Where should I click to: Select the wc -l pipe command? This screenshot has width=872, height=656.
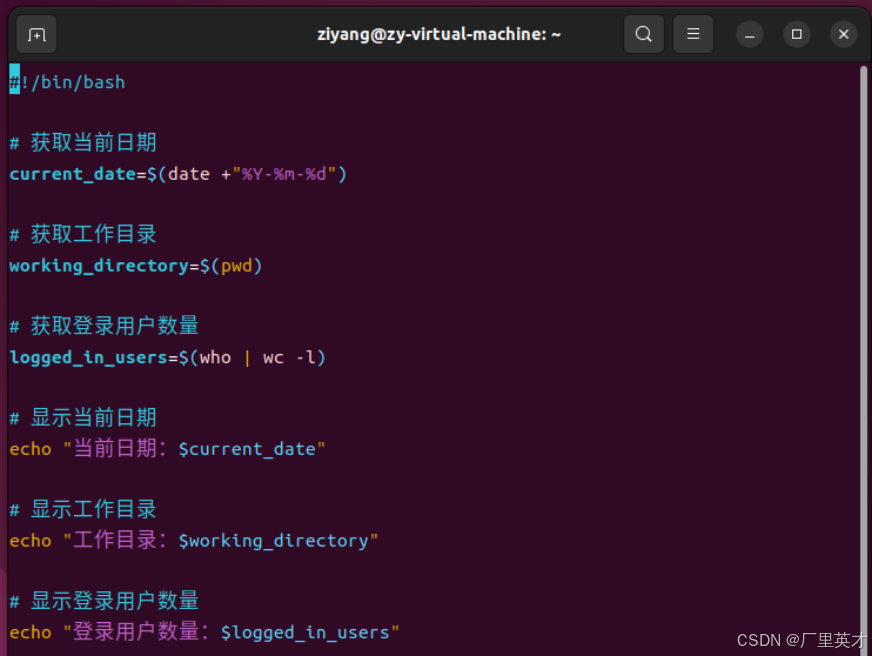tap(290, 357)
